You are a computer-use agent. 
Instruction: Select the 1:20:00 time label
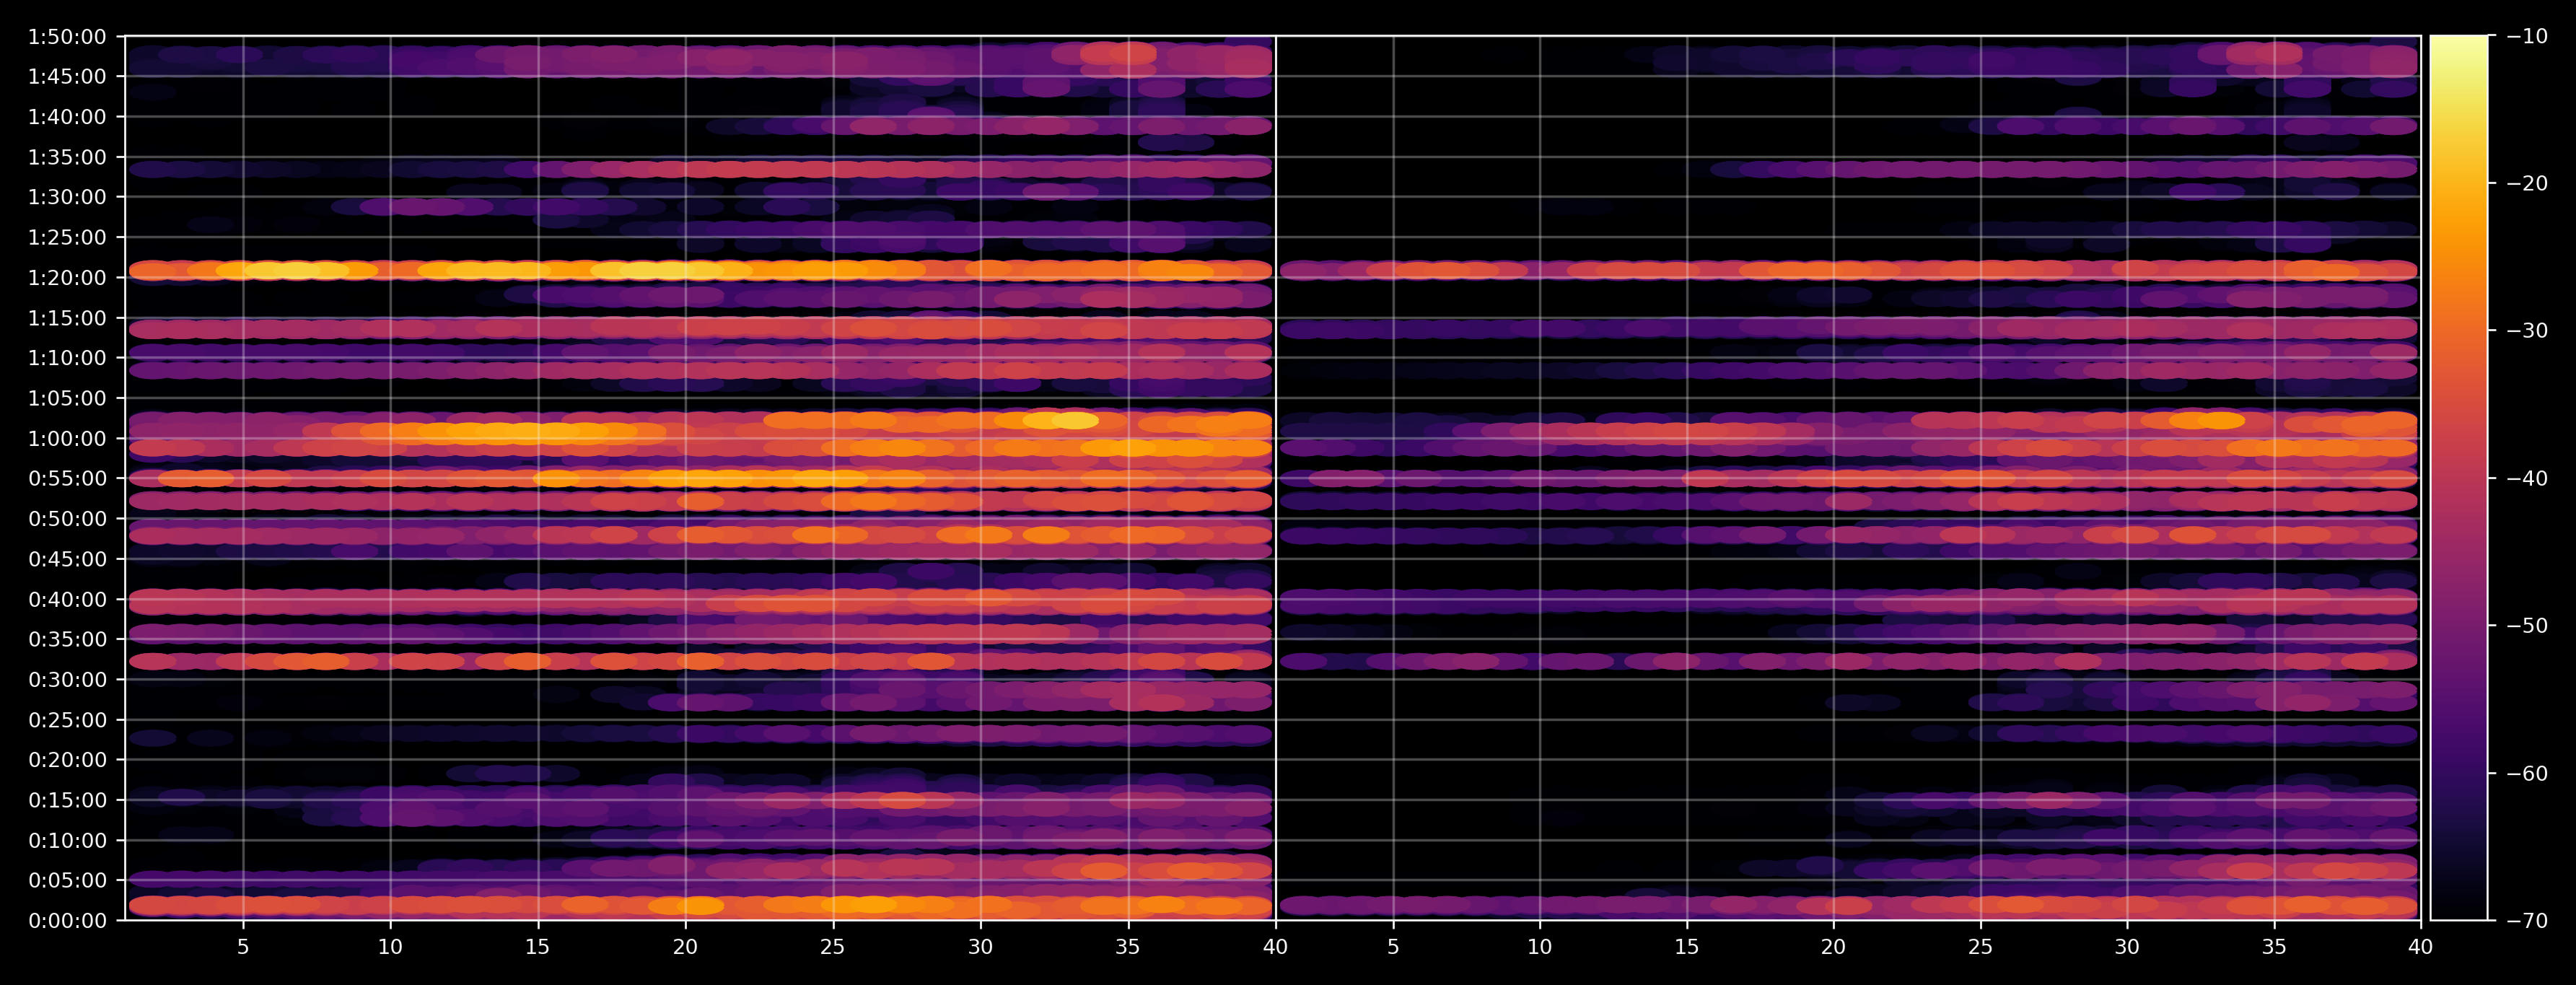[67, 278]
